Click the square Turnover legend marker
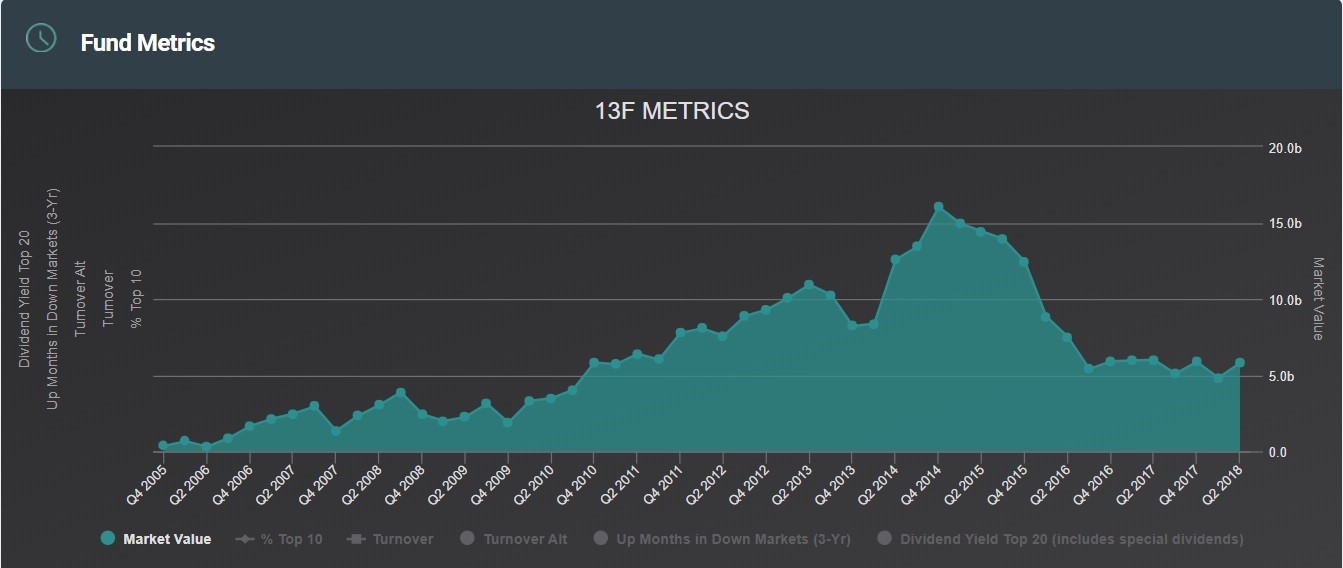The height and width of the screenshot is (568, 1343). coord(354,539)
